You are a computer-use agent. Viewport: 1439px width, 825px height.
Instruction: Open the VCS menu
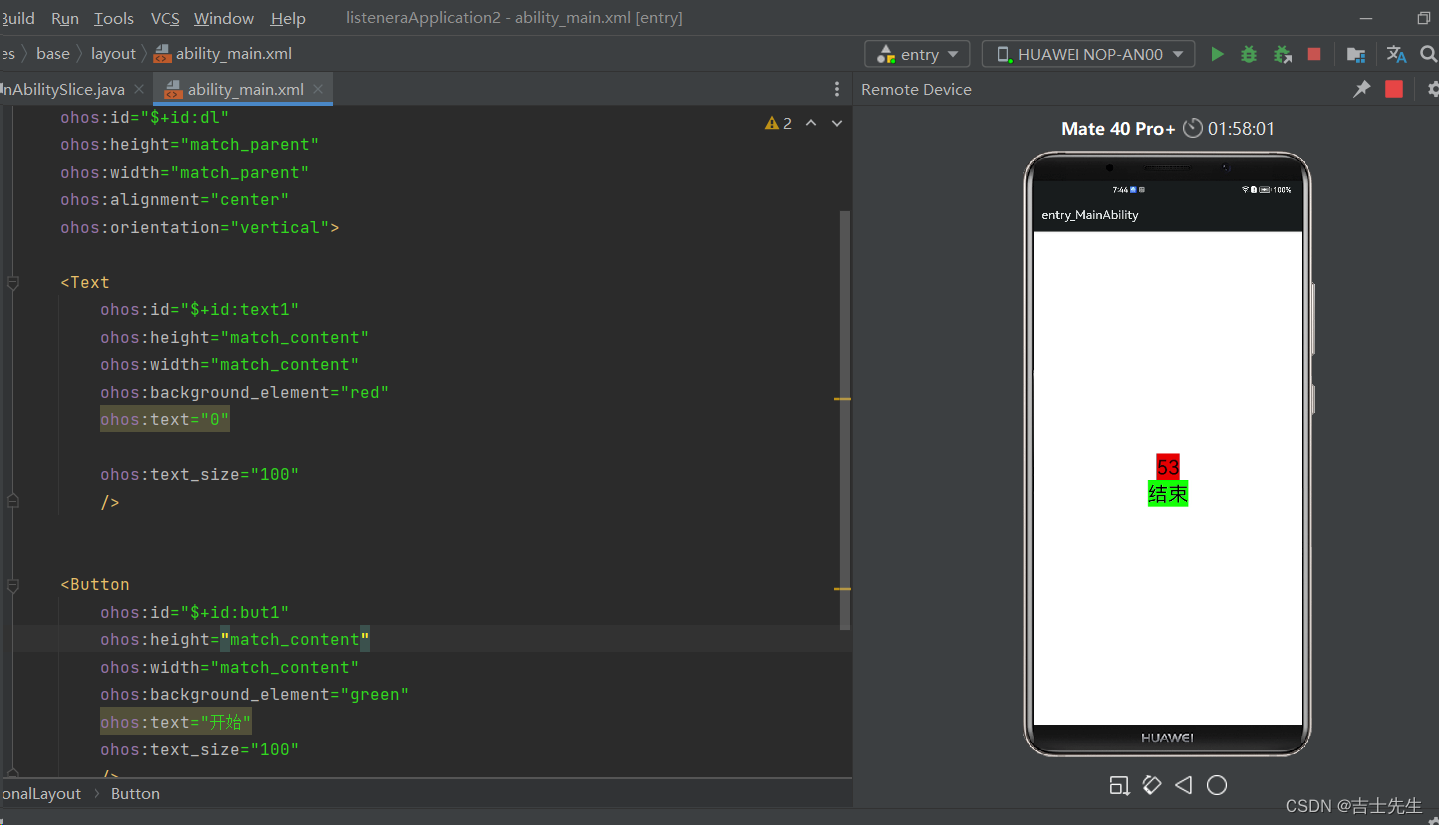pos(165,18)
